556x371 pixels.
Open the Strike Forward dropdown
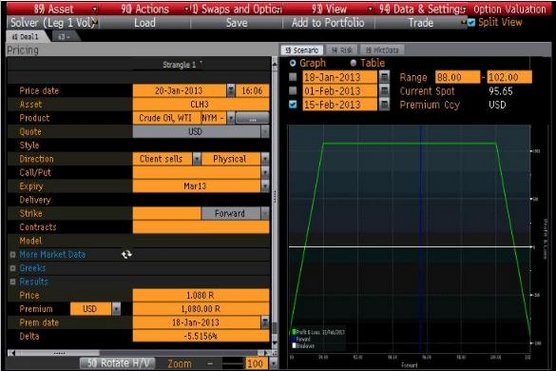click(265, 213)
